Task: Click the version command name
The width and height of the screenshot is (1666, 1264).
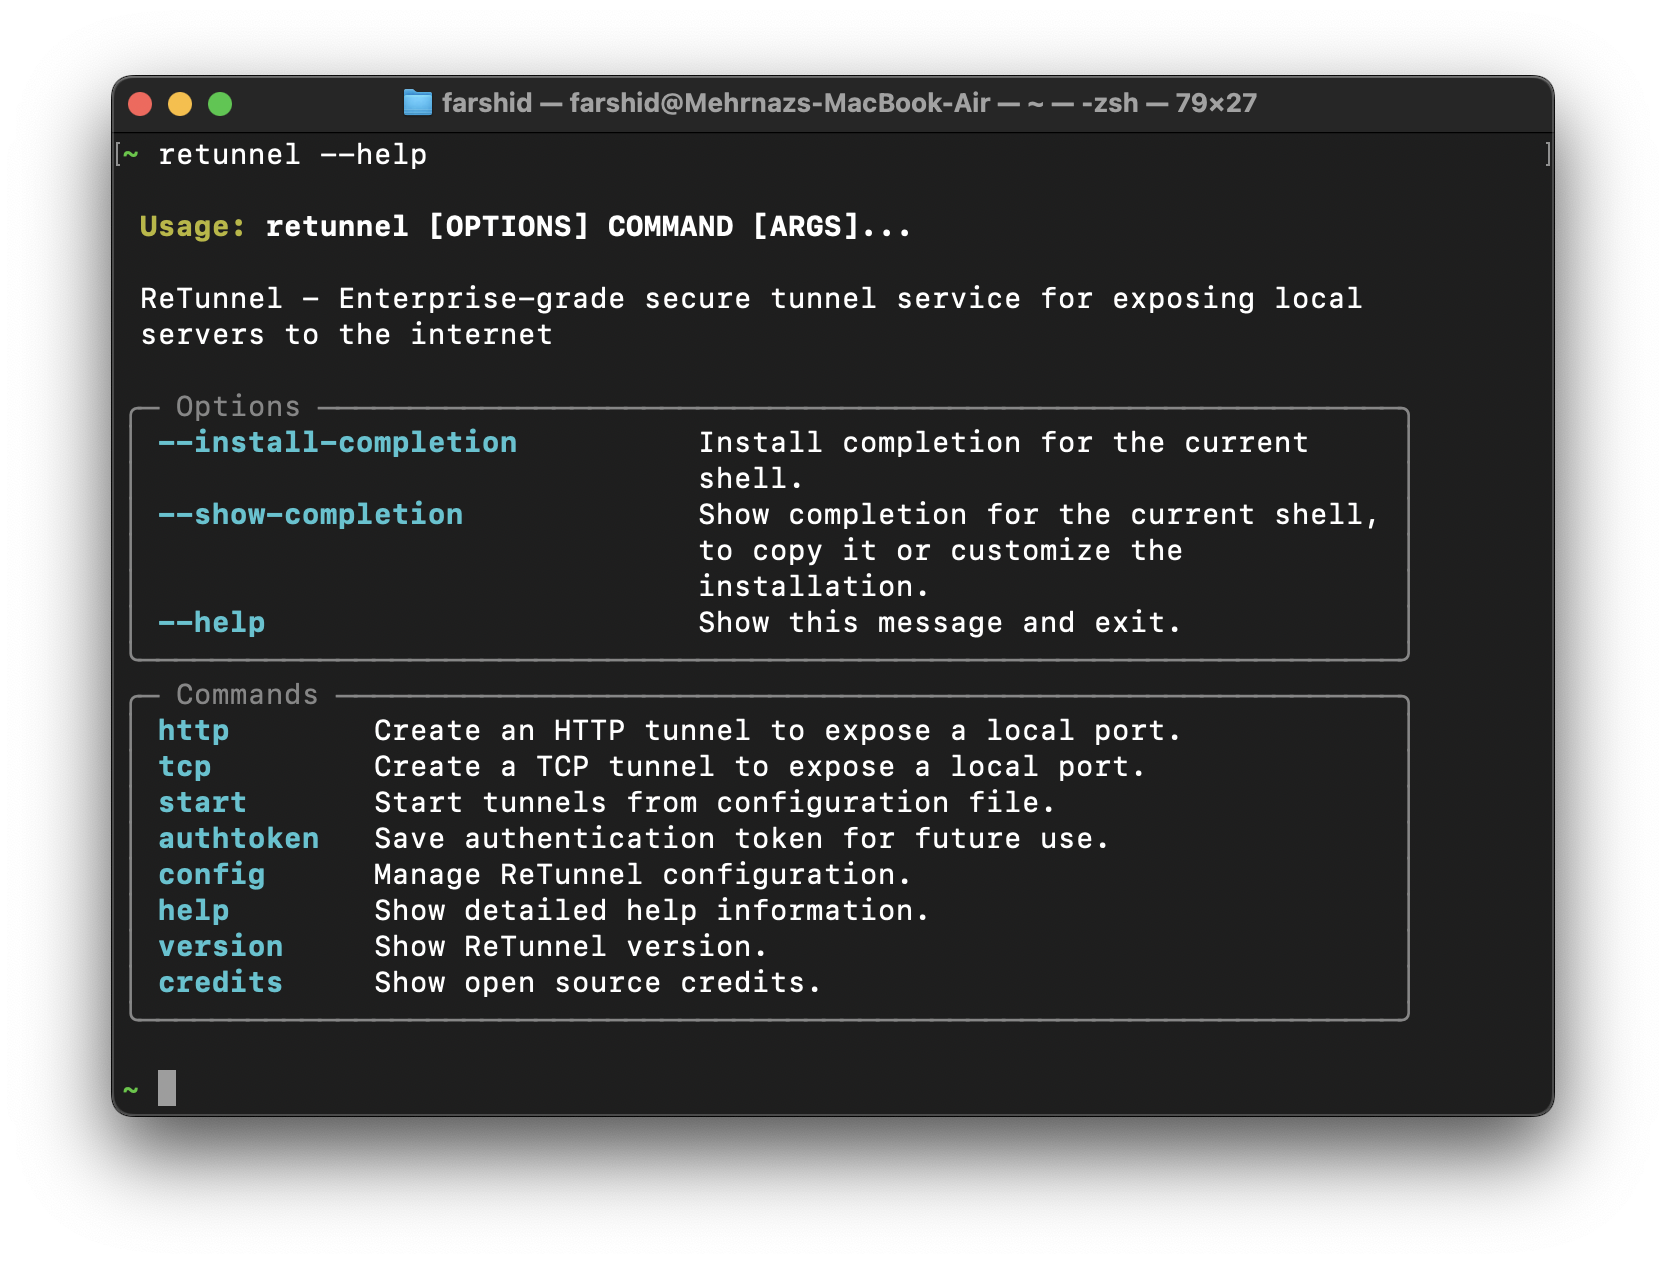Action: [220, 946]
